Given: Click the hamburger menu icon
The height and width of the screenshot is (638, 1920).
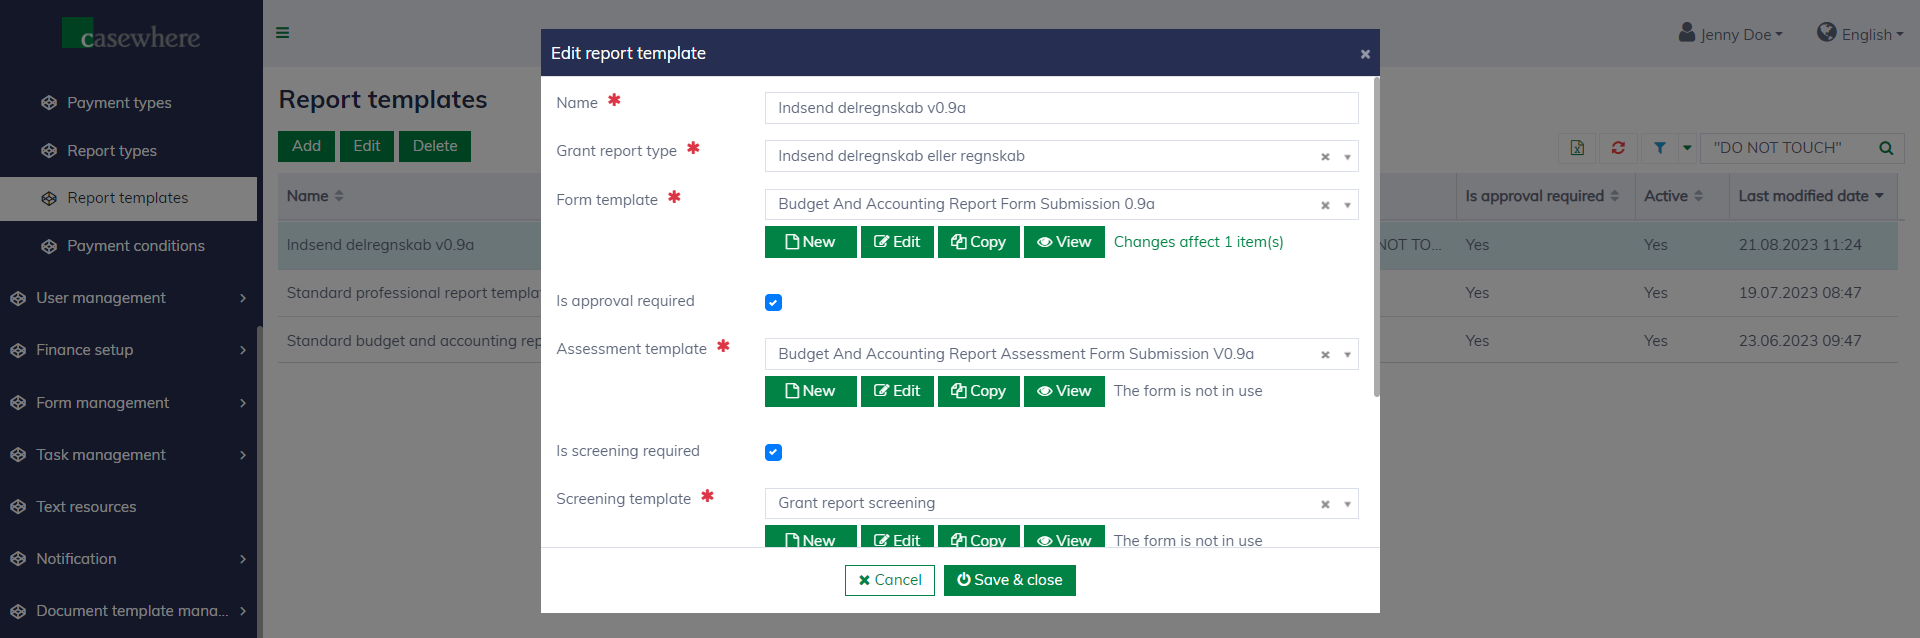Looking at the screenshot, I should coord(283,33).
